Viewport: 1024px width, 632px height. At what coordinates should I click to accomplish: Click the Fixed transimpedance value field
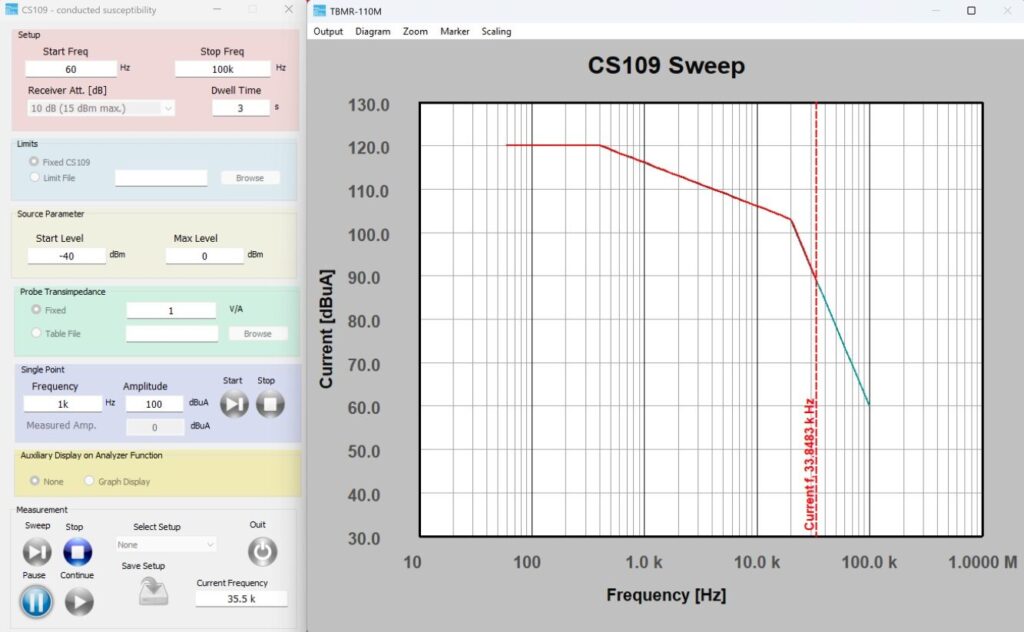(171, 311)
